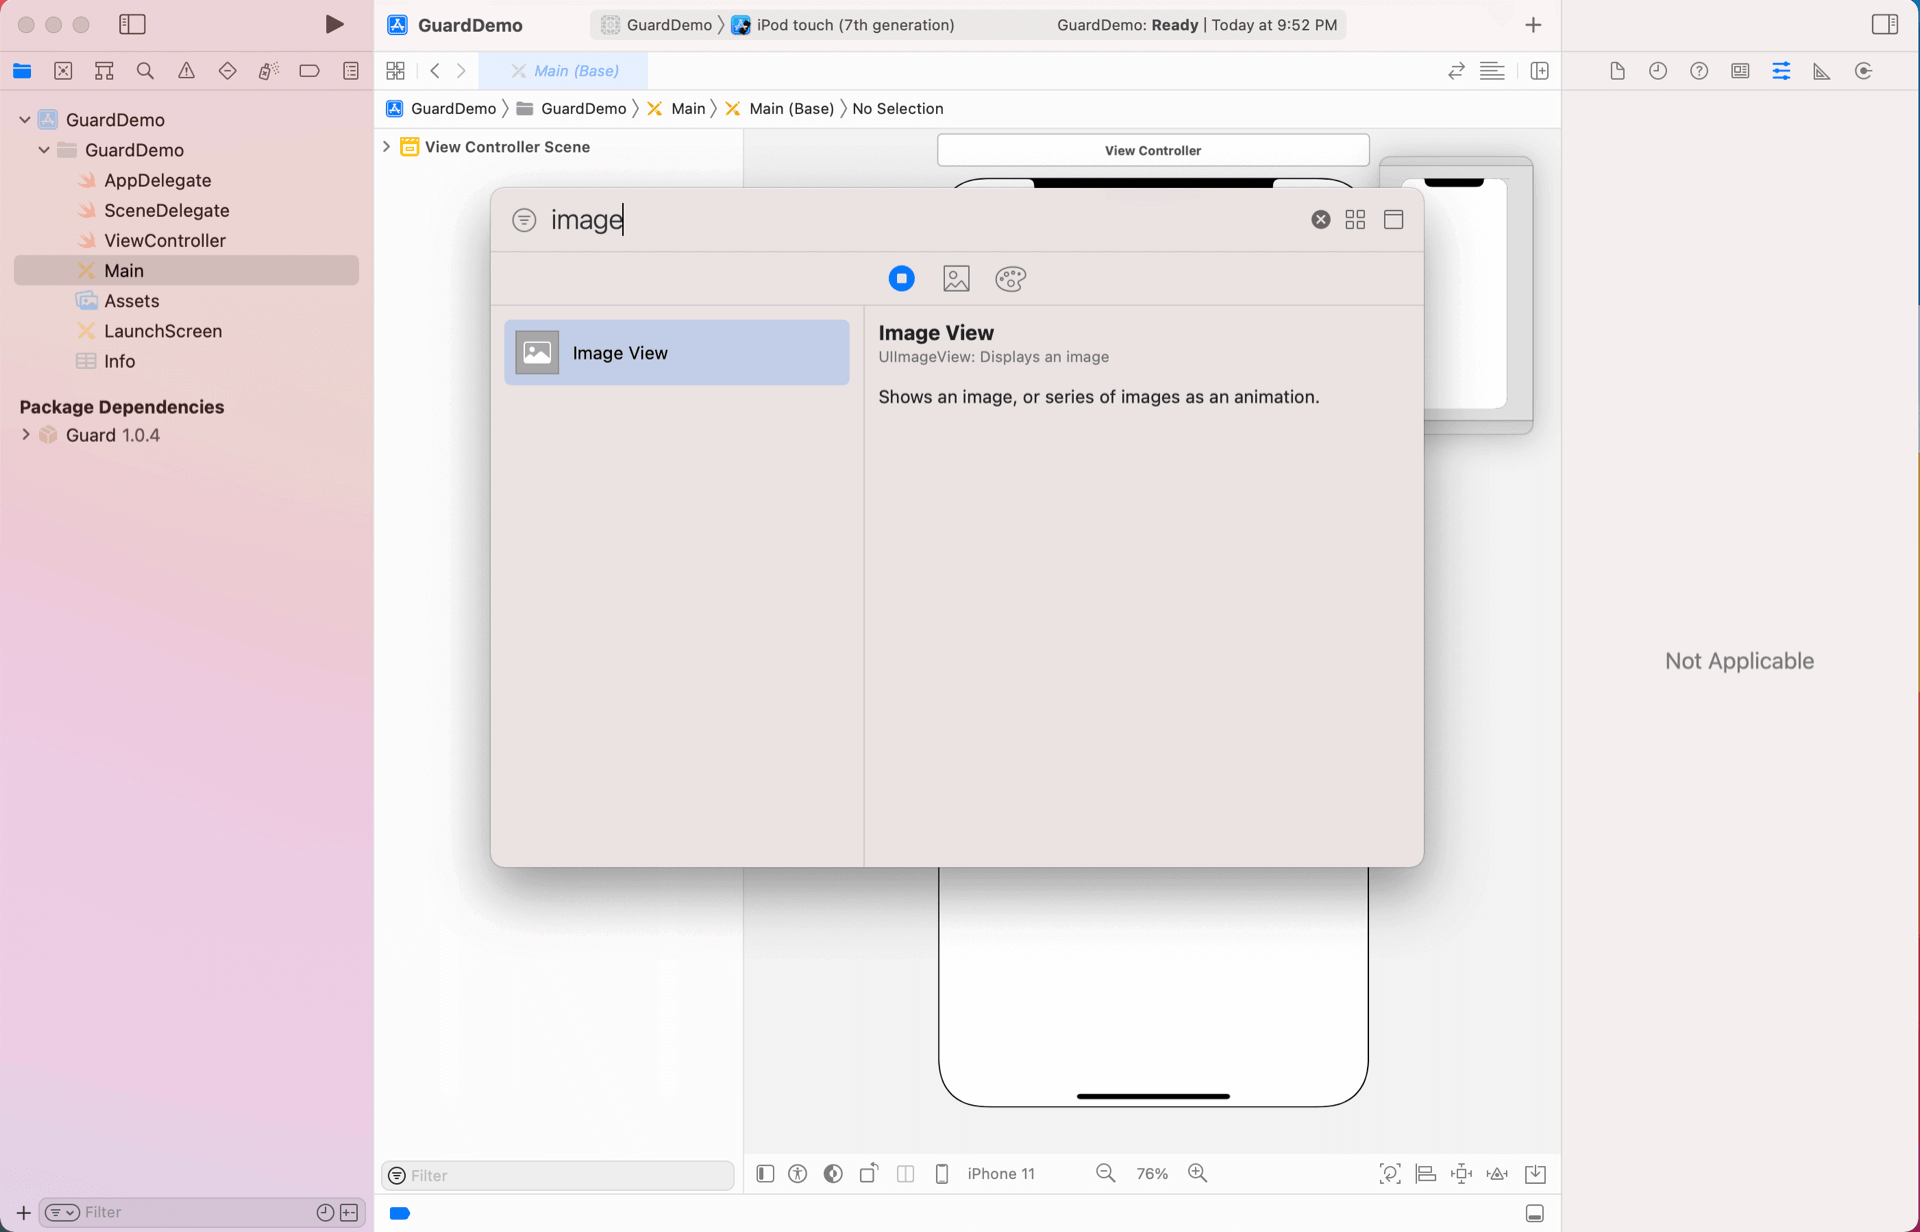Open the Find navigator magnifier icon
Screen dimensions: 1920x1232
[145, 71]
